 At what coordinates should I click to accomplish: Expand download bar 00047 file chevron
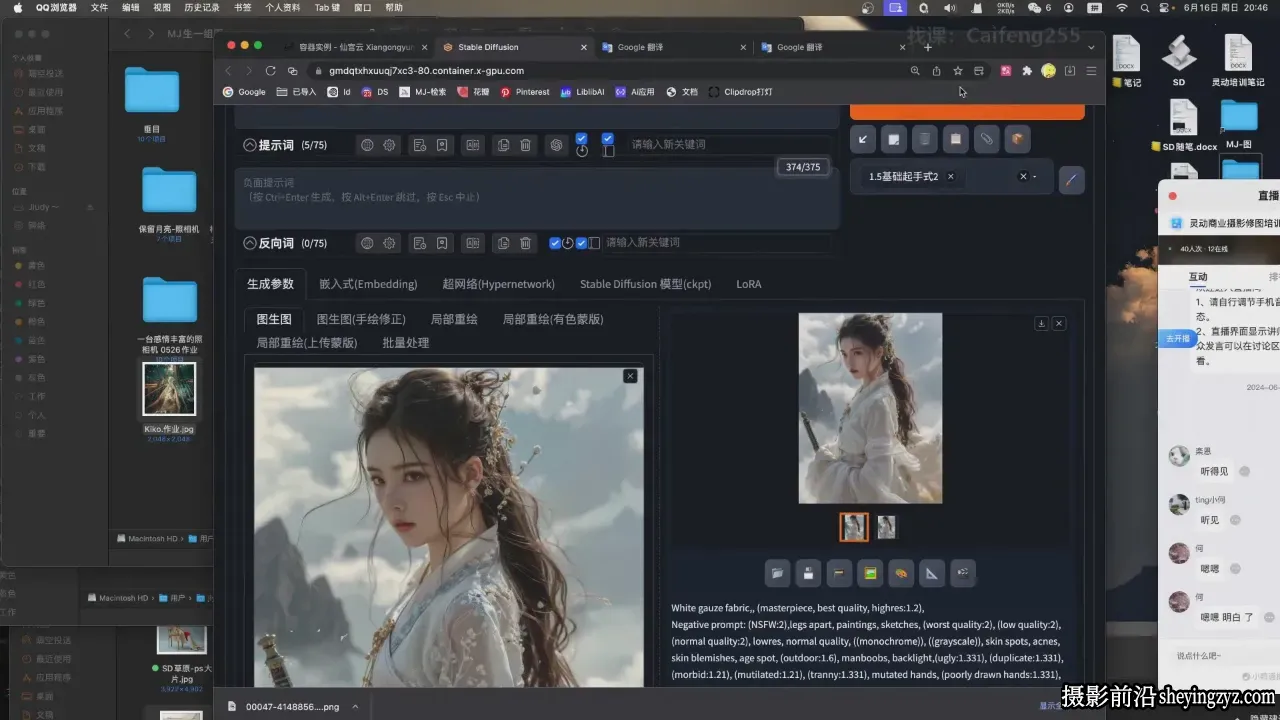click(354, 706)
